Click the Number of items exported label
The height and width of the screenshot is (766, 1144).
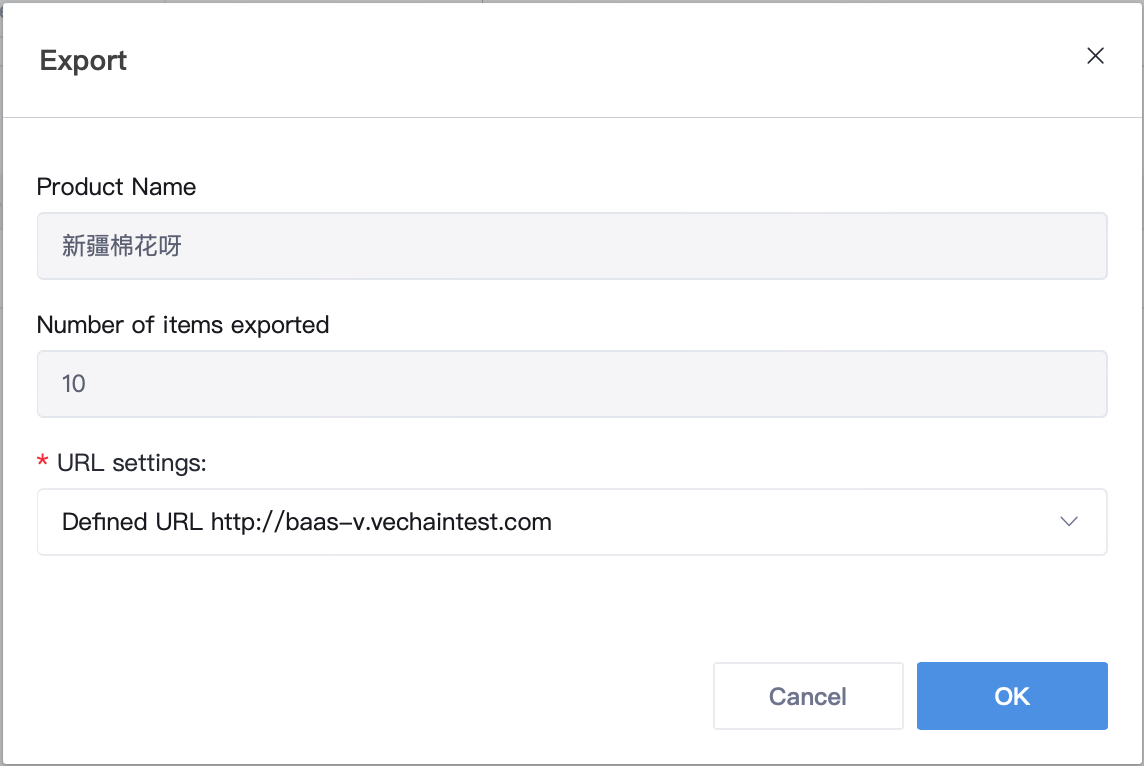coord(182,325)
